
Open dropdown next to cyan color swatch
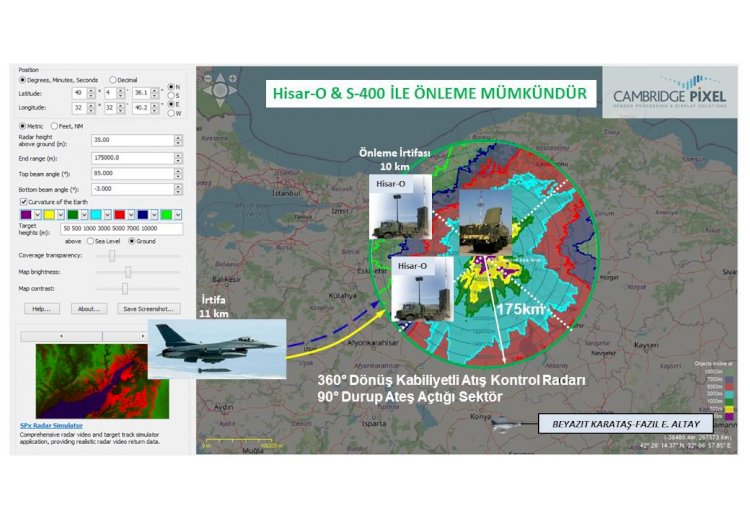point(108,215)
